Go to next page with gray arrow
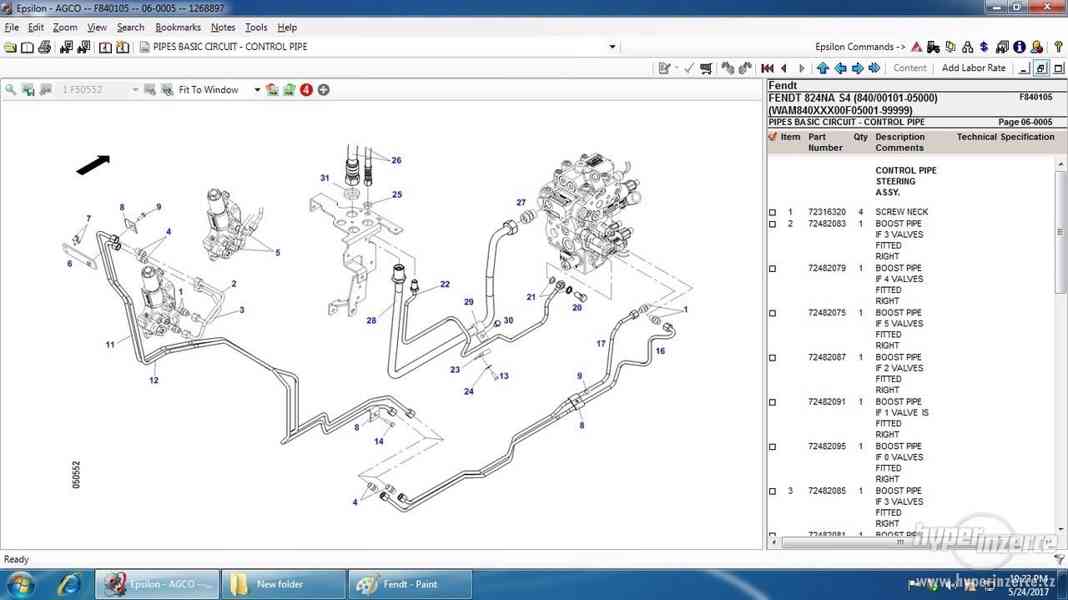Viewport: 1068px width, 600px height. (802, 68)
